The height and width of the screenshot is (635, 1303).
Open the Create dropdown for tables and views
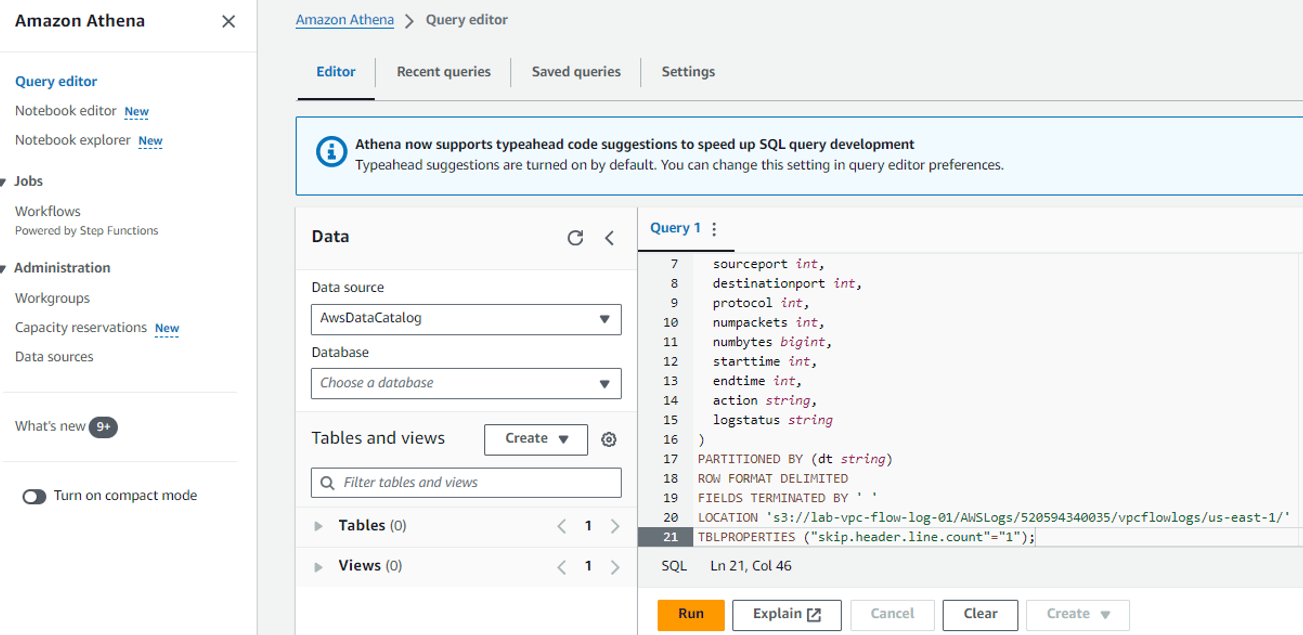click(535, 439)
